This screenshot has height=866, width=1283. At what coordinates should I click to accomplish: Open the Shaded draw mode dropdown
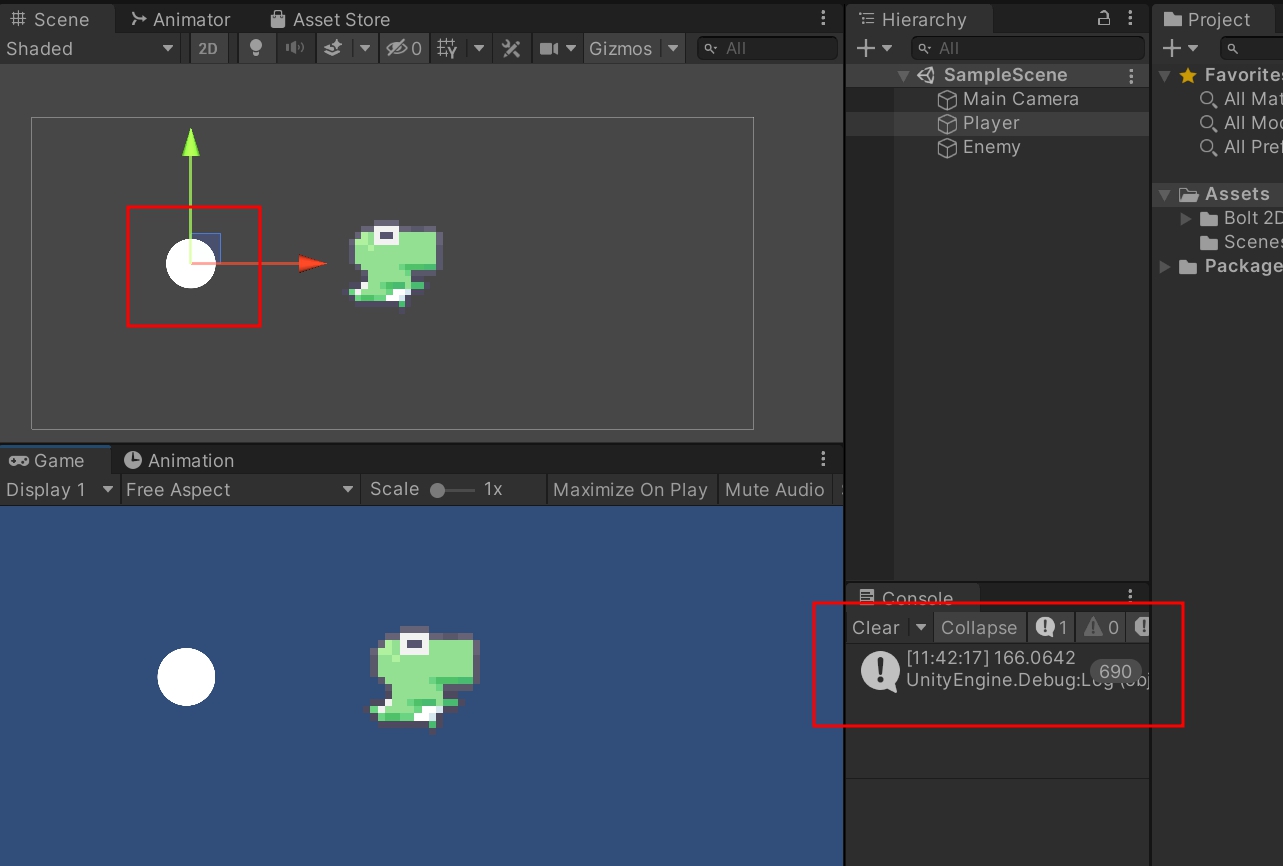tap(89, 48)
